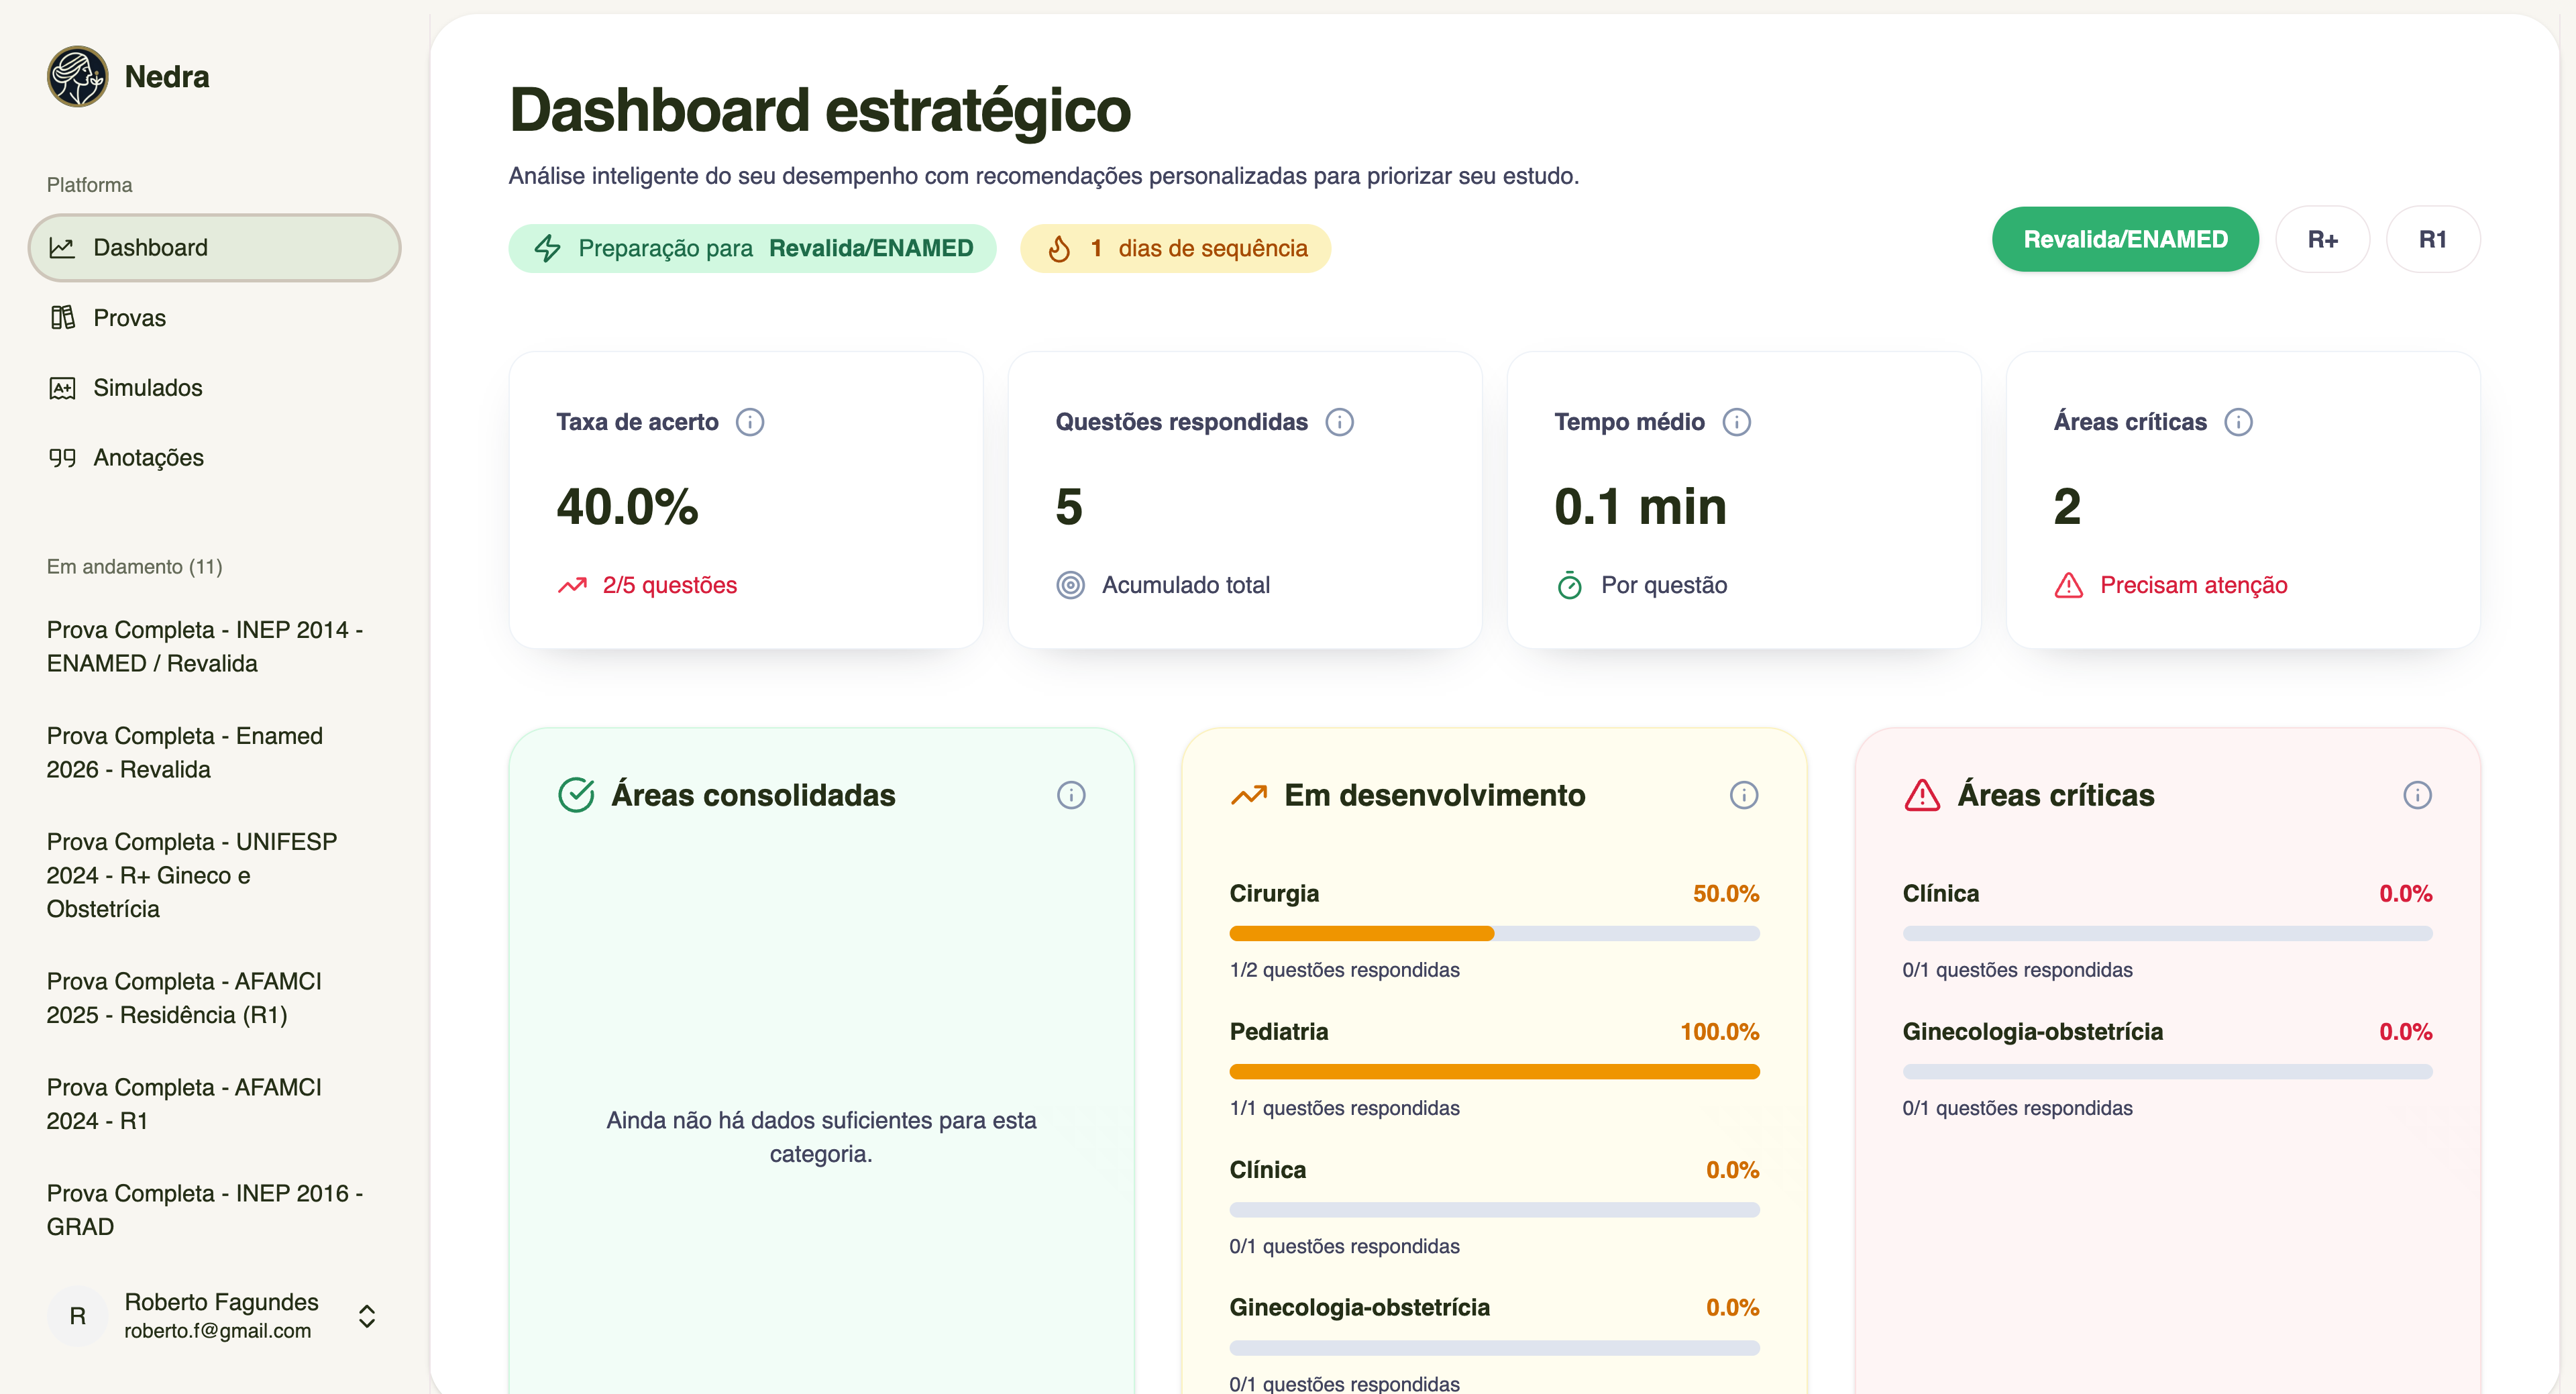Open Provas using the book icon
Screen dimensions: 2576x1394
click(62, 317)
